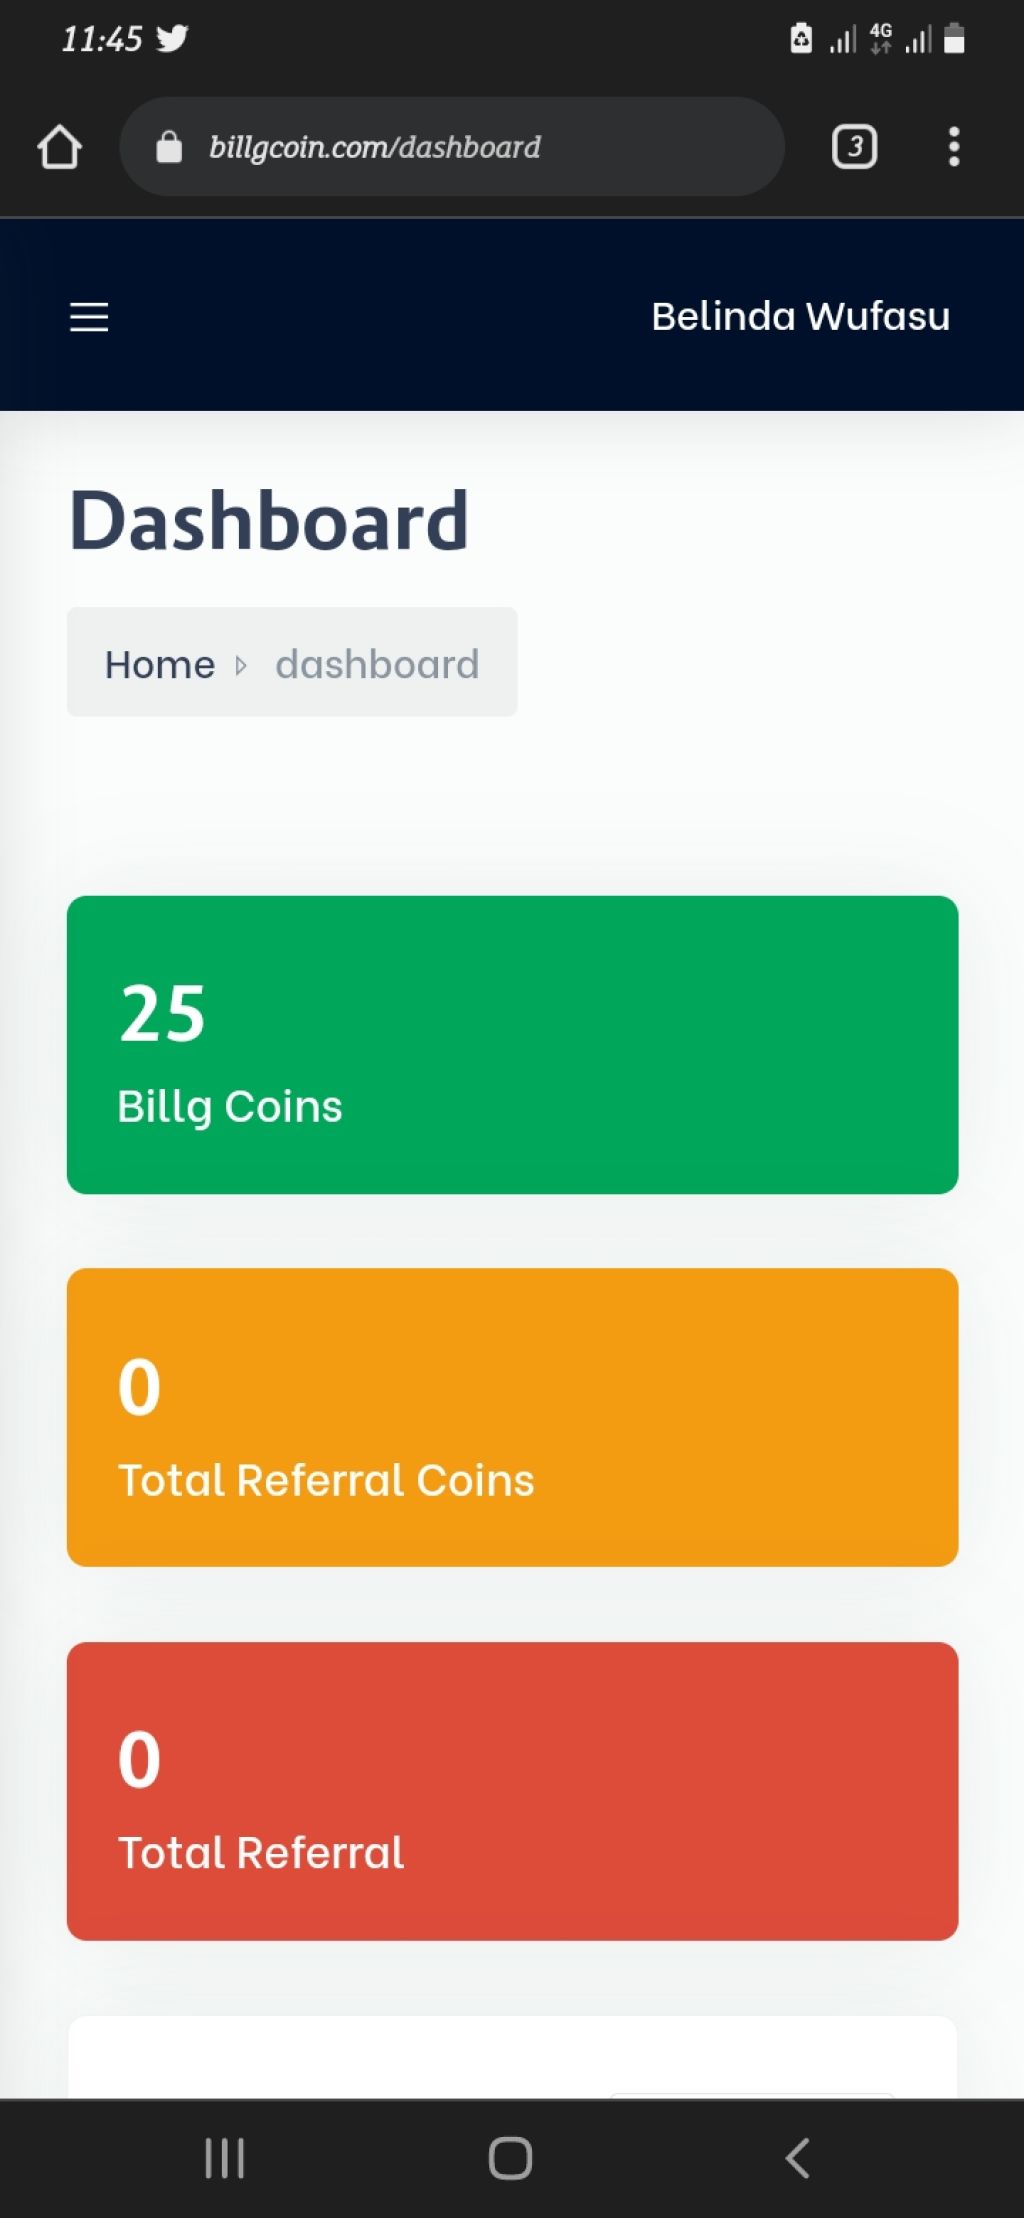Open the tab switcher showing 3 tabs

pos(854,147)
